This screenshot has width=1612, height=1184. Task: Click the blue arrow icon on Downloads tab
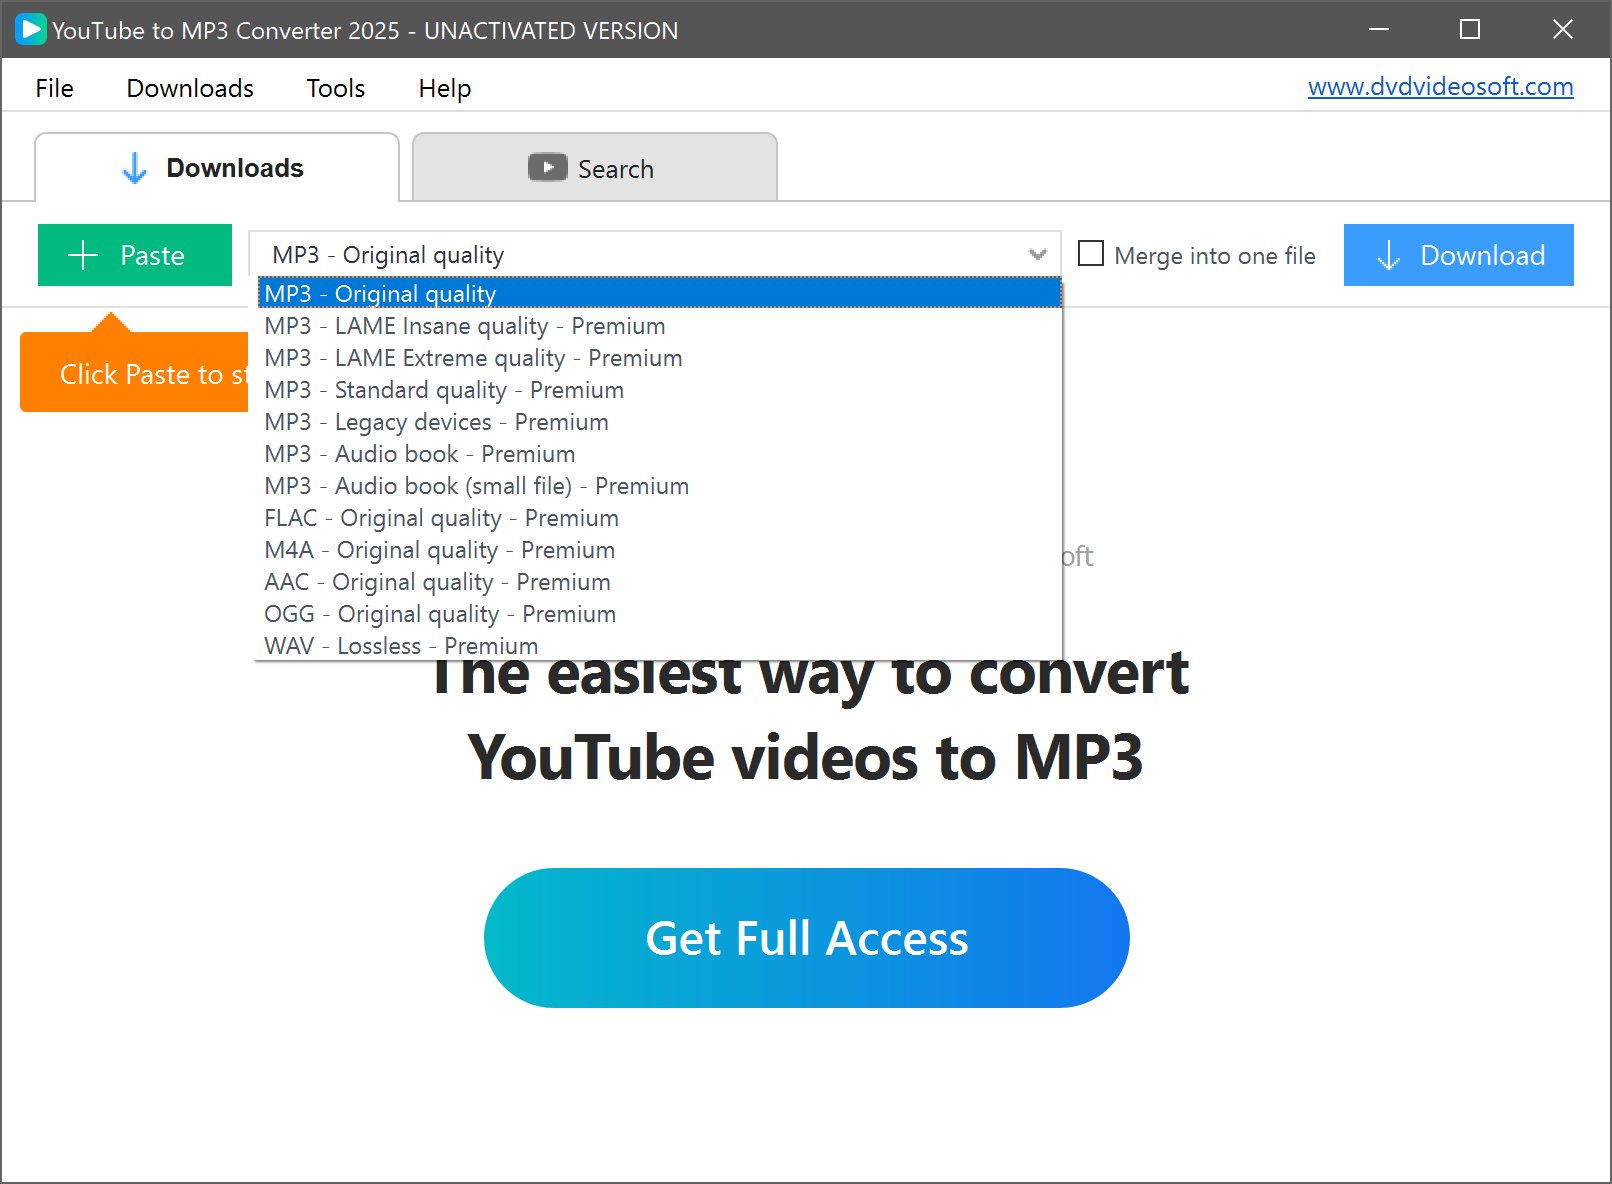click(x=134, y=168)
